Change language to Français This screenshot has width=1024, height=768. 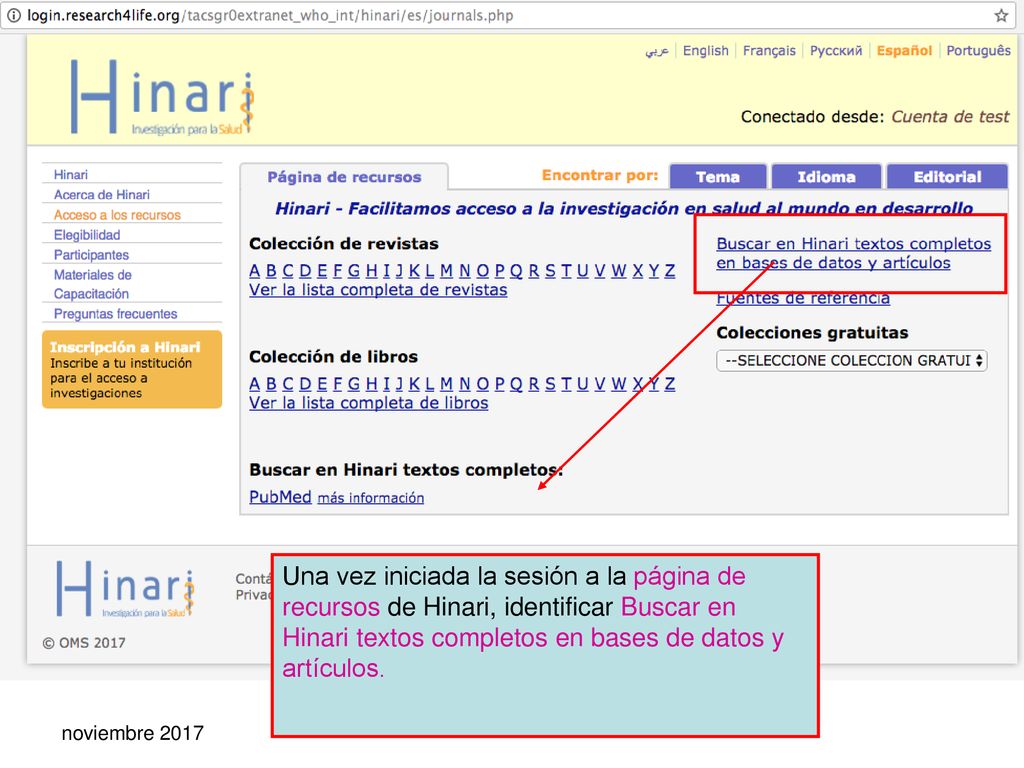[769, 50]
